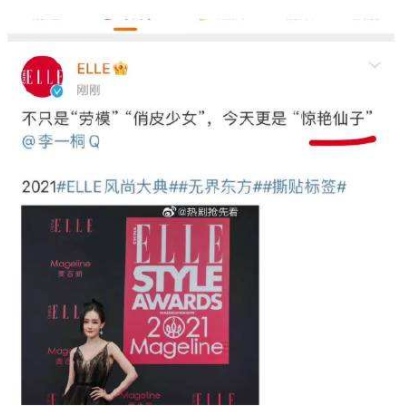The width and height of the screenshot is (416, 414).
Task: Click the 2021 text before hashtags
Action: [39, 187]
